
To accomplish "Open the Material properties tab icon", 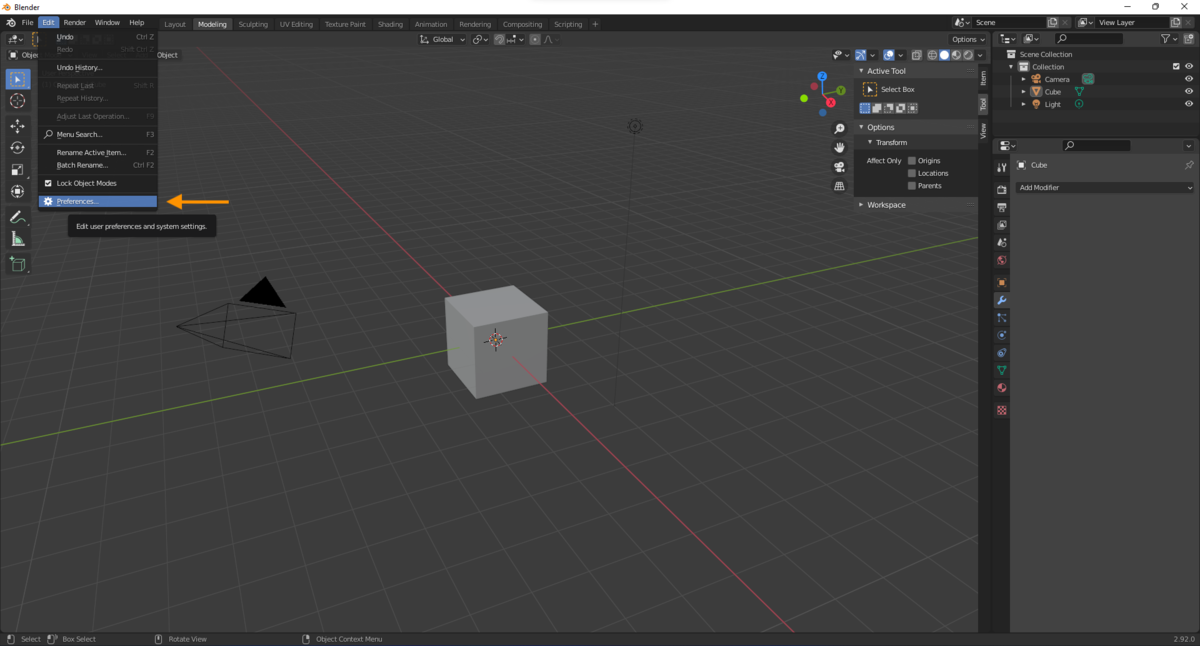I will [1001, 388].
